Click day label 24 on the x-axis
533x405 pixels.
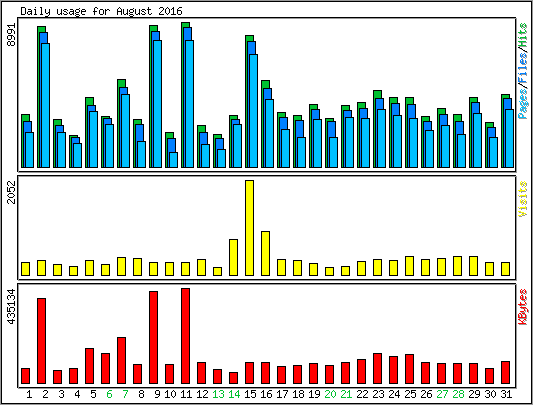tap(394, 394)
